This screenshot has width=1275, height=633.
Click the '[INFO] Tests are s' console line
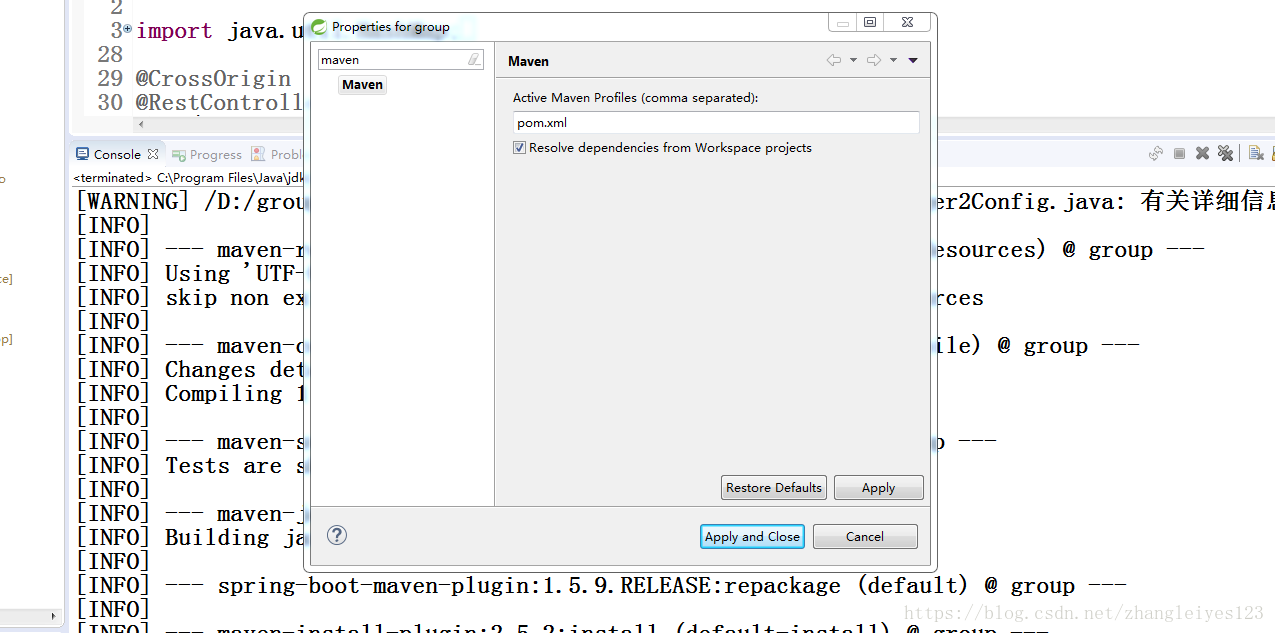191,465
